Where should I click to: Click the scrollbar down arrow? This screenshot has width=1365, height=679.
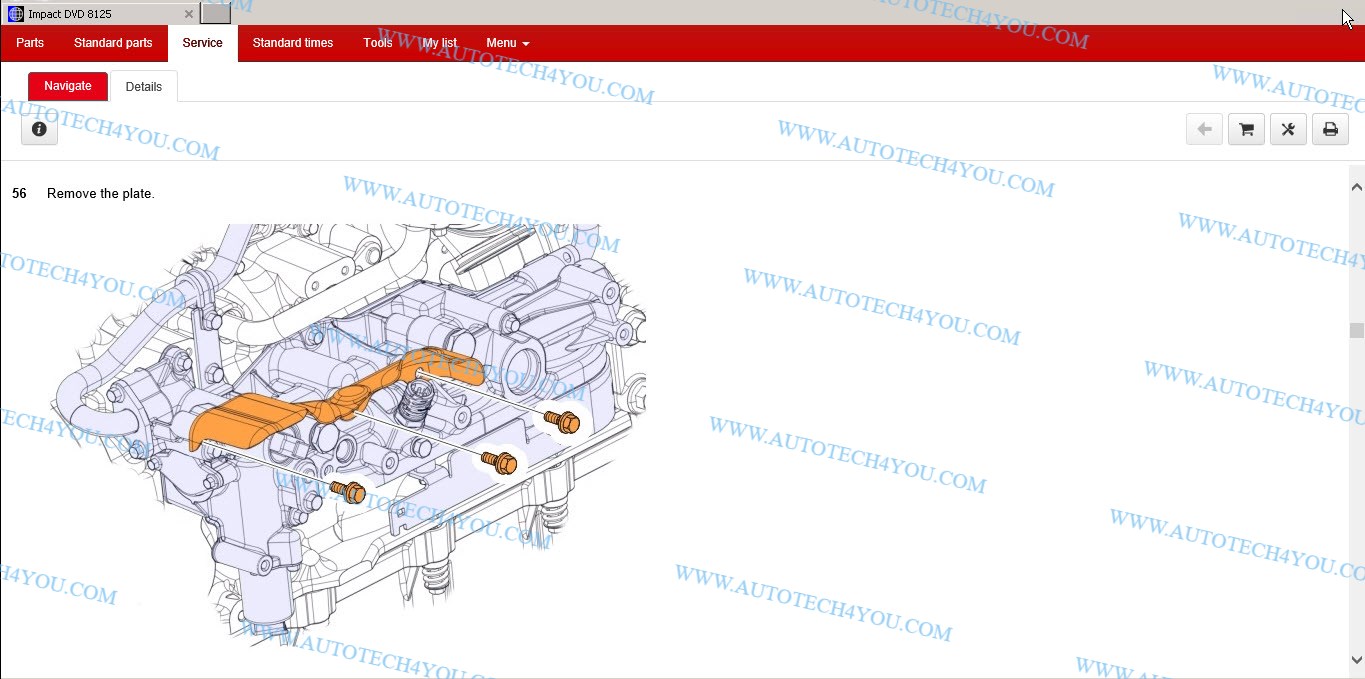(1356, 660)
